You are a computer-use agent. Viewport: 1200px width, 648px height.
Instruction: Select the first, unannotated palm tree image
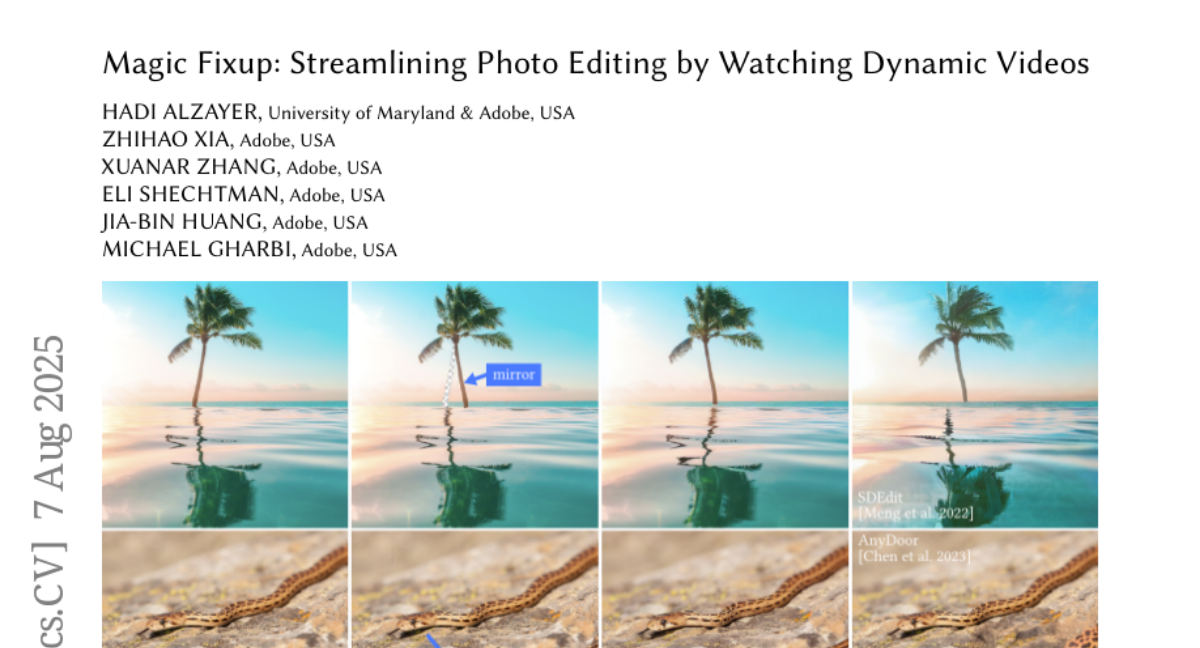pos(225,404)
